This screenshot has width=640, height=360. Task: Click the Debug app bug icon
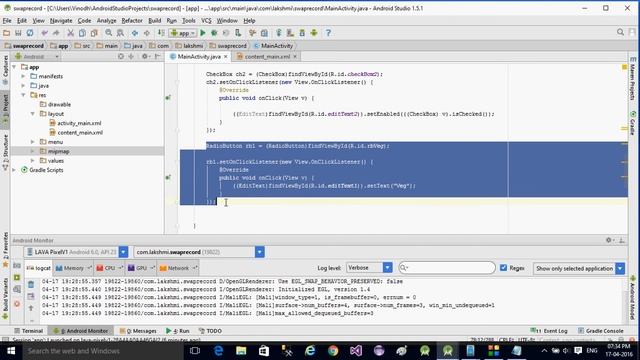pos(214,33)
